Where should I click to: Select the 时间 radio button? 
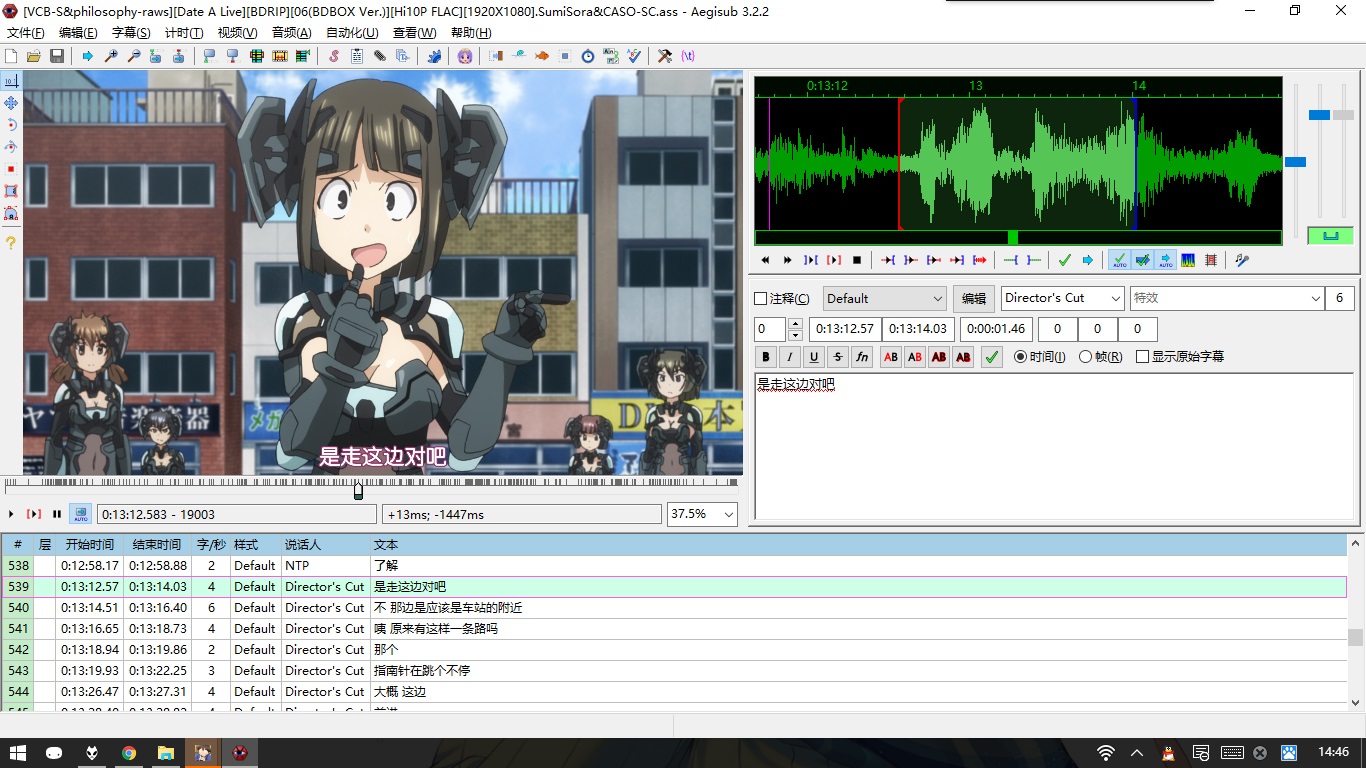1020,357
